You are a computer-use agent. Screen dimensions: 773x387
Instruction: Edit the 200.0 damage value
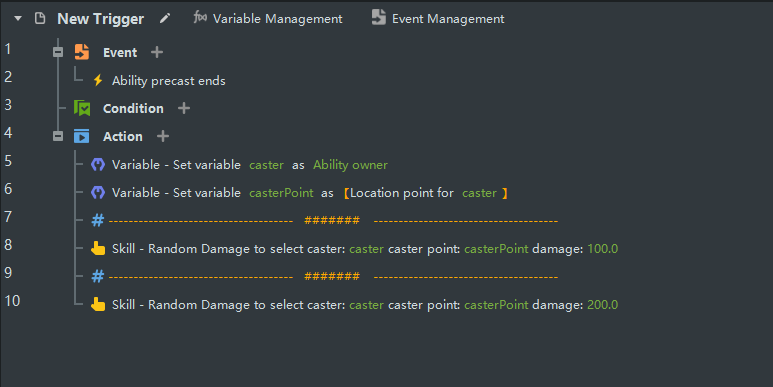coord(602,305)
